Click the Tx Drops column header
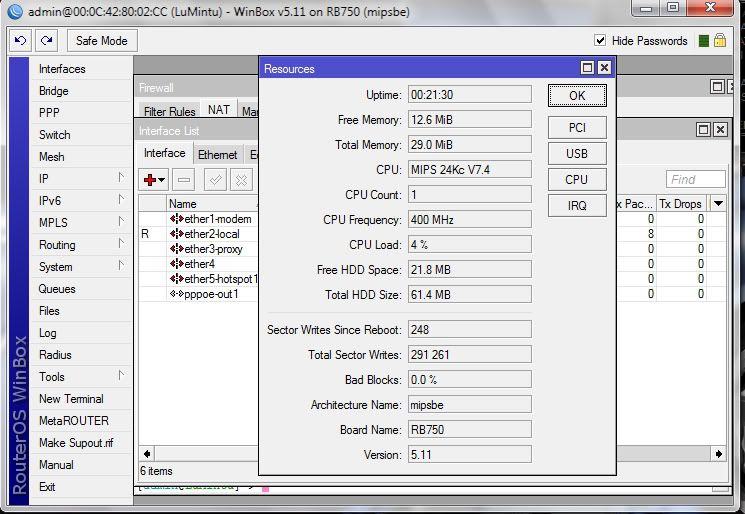This screenshot has height=514, width=745. coord(682,203)
